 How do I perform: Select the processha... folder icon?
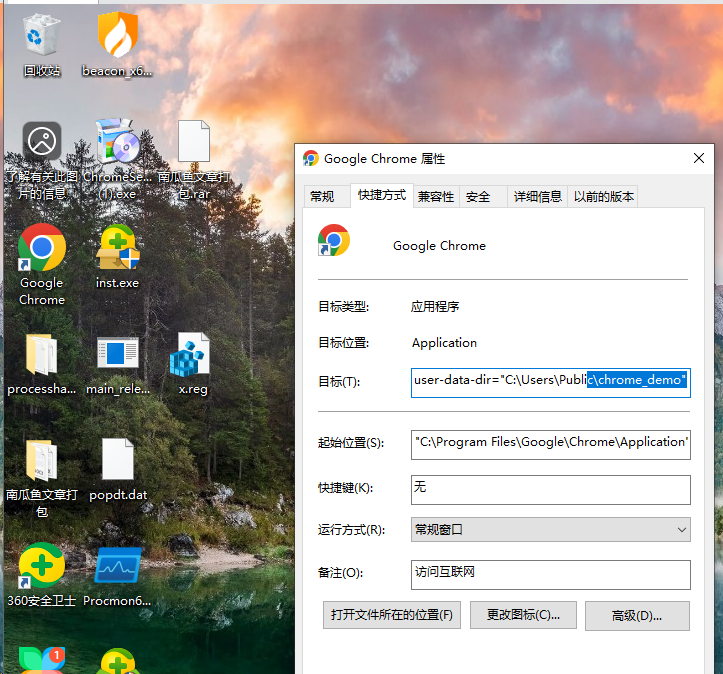point(41,364)
